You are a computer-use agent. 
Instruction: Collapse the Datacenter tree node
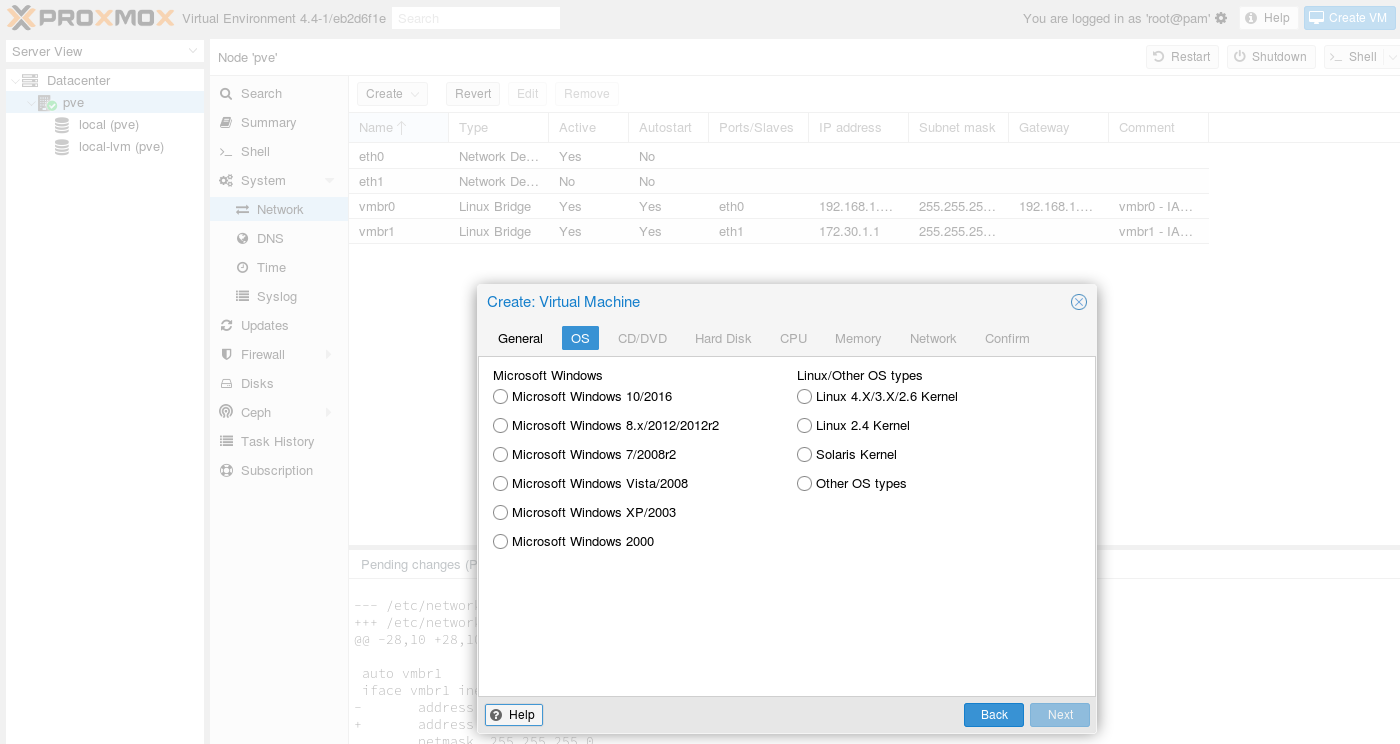[13, 81]
